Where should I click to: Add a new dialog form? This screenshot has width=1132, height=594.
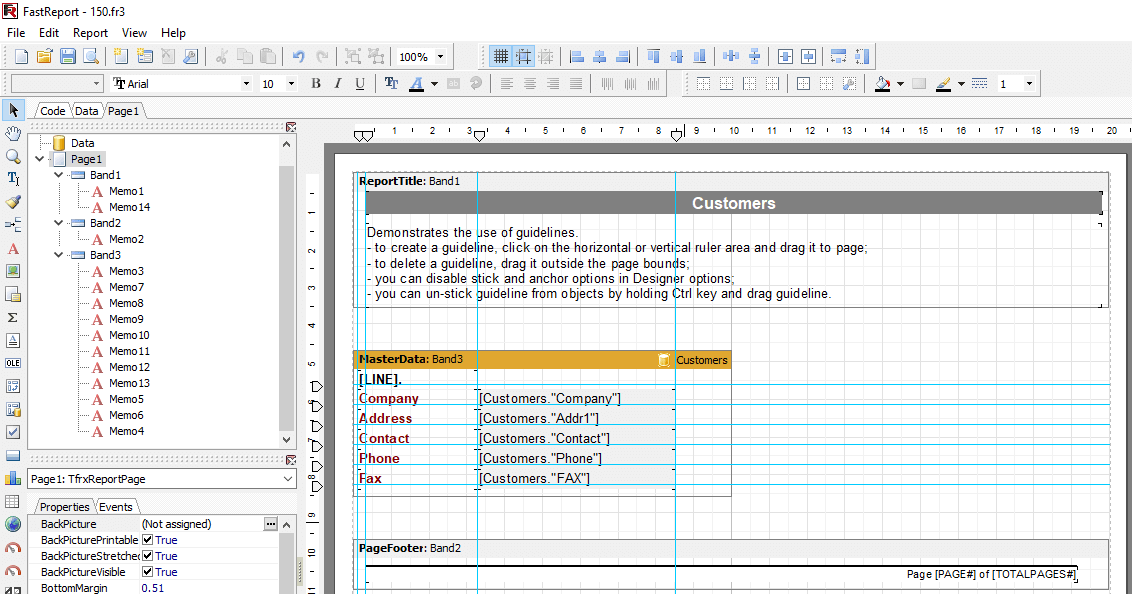pyautogui.click(x=144, y=56)
